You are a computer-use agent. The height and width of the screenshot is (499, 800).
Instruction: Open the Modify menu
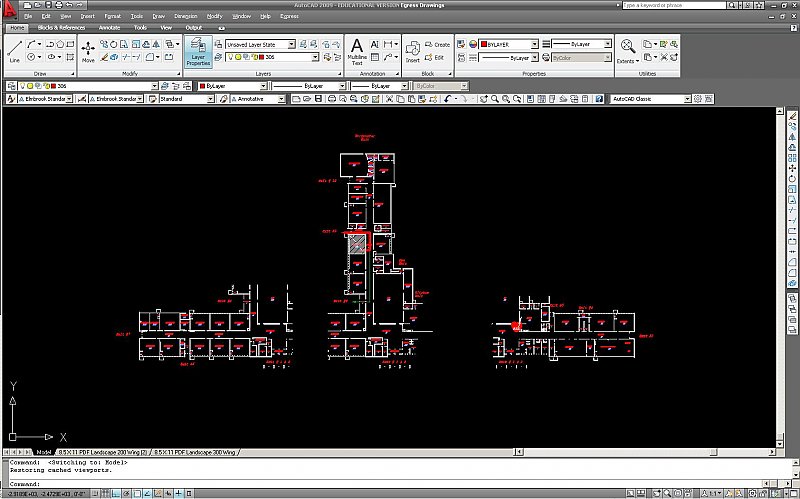pos(214,16)
